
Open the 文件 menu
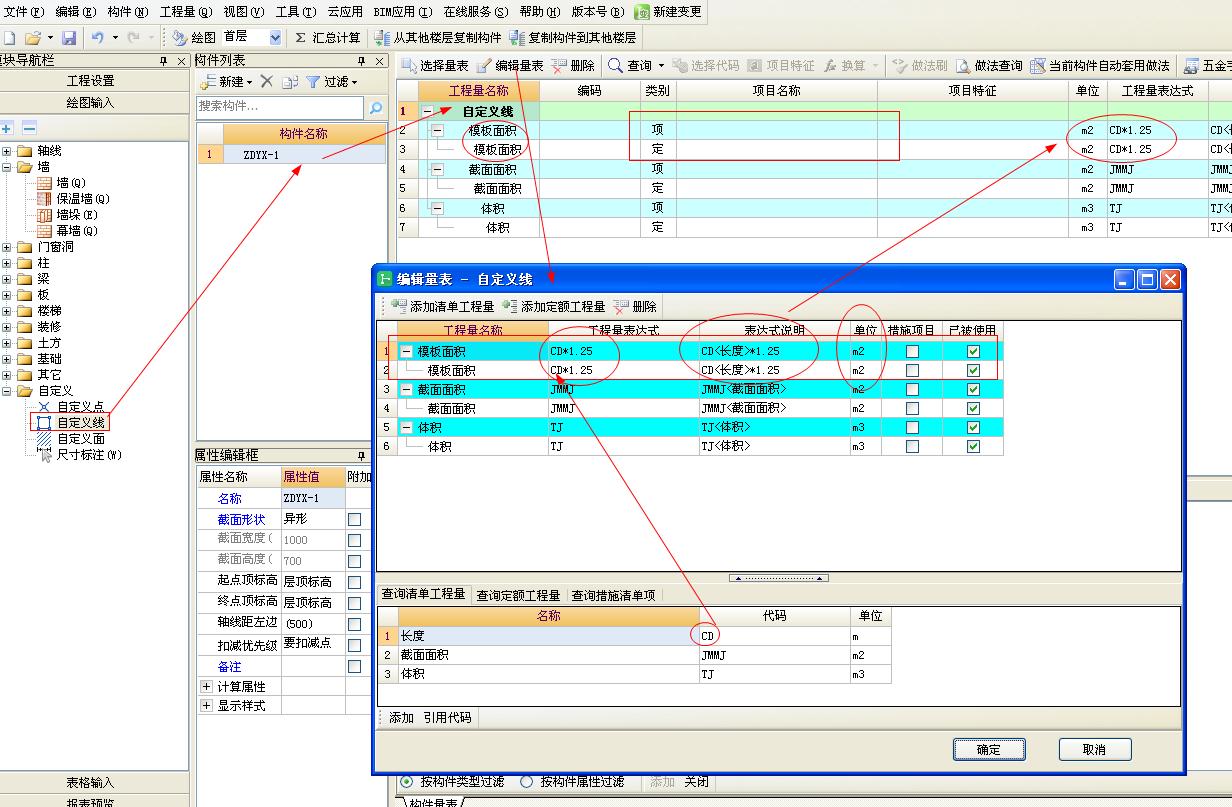pos(24,12)
